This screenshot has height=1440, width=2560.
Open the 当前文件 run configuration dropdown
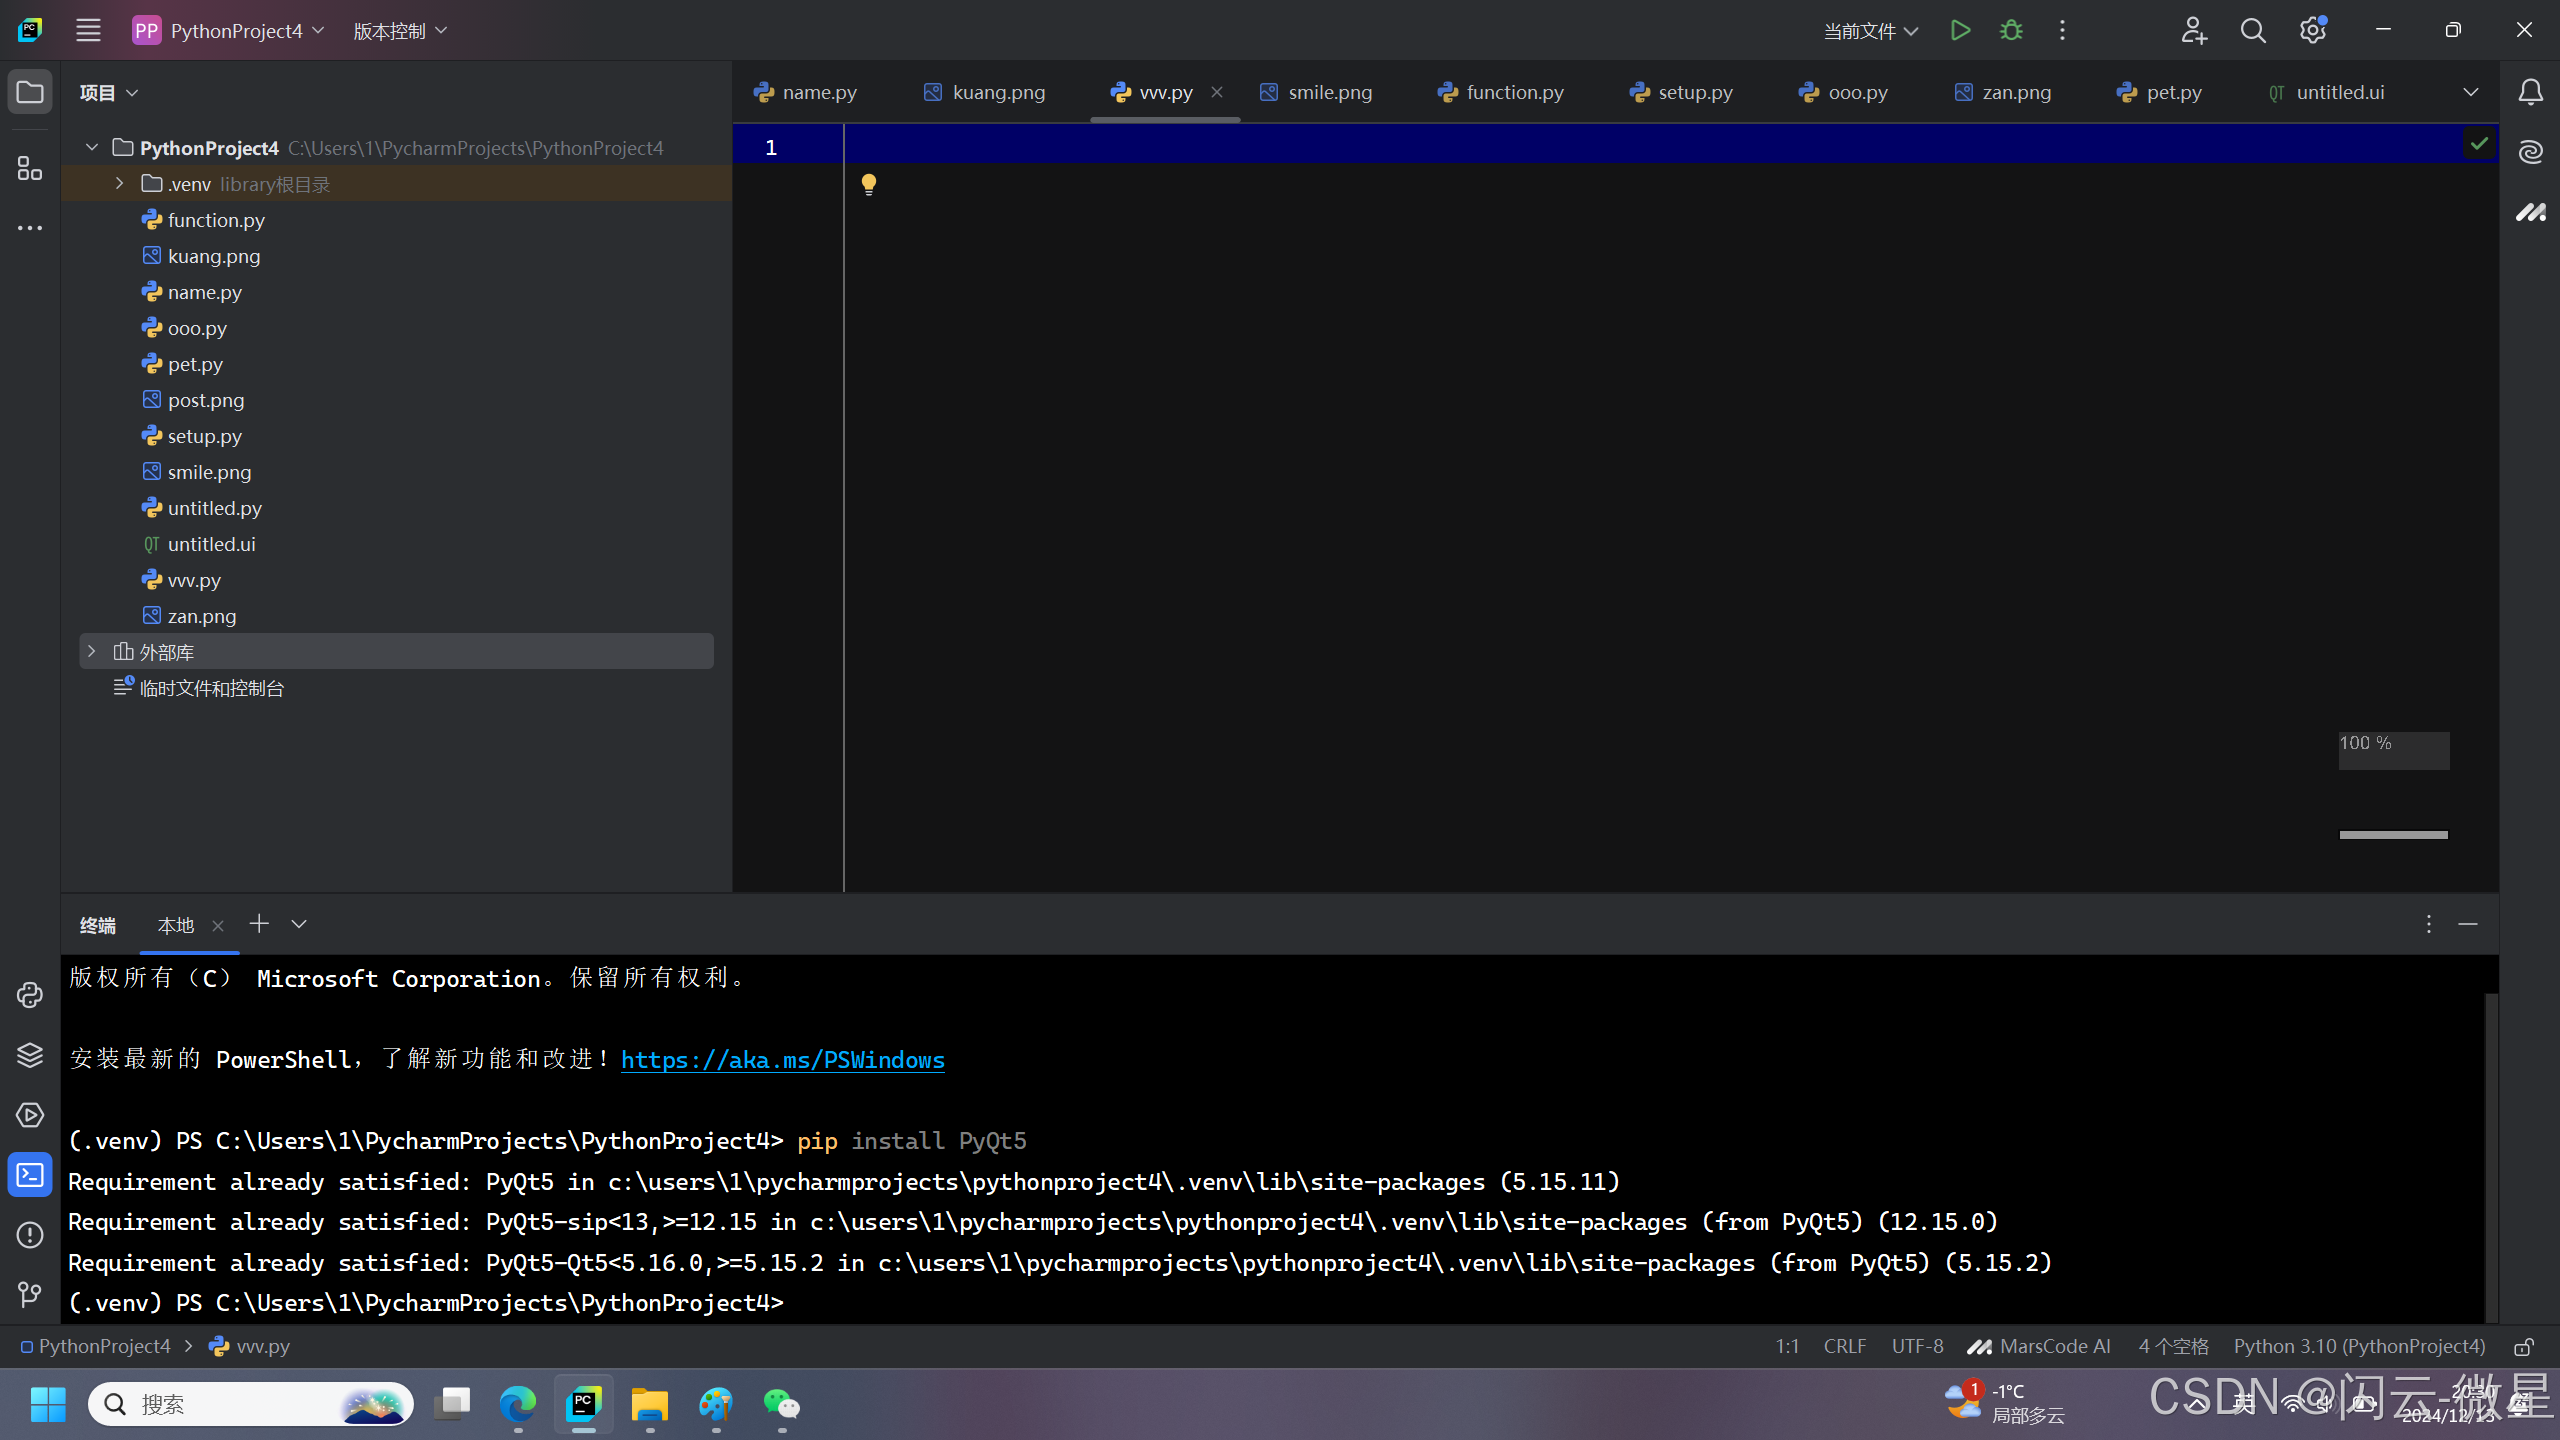coord(1870,31)
